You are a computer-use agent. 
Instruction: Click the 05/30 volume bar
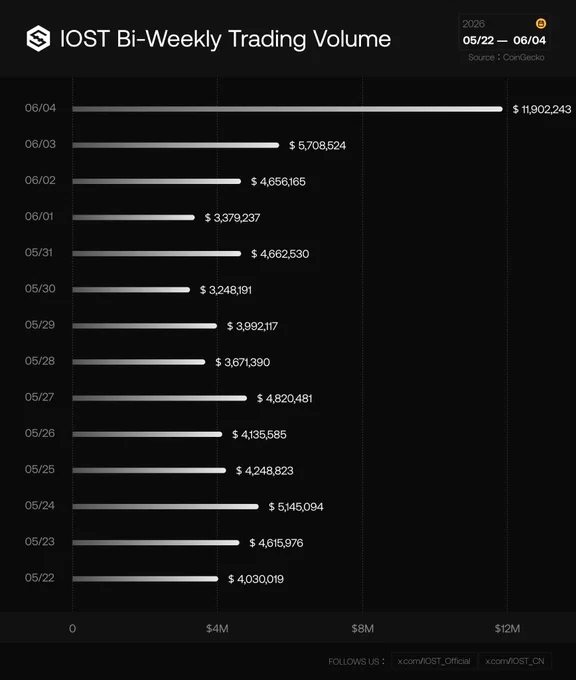coord(131,289)
